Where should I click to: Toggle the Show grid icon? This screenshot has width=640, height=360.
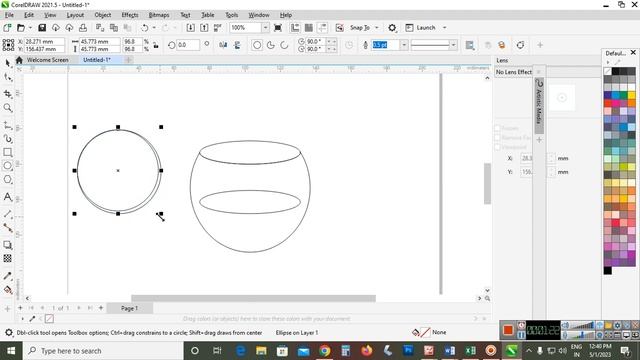[309, 28]
